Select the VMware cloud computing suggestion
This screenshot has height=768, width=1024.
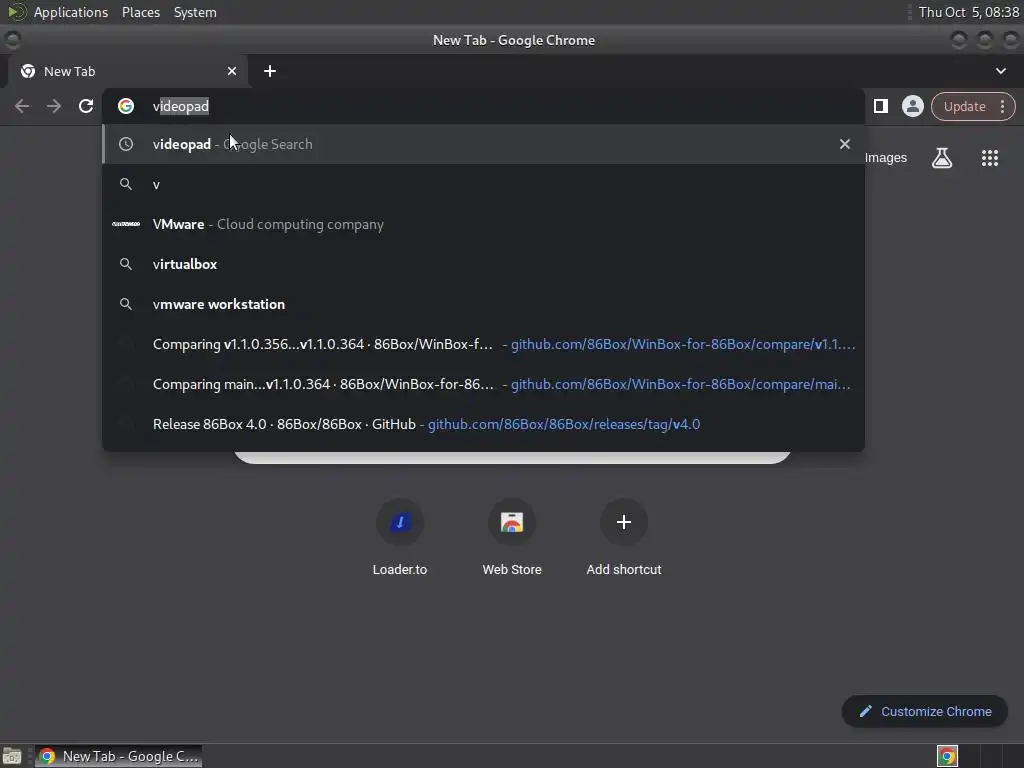click(483, 224)
